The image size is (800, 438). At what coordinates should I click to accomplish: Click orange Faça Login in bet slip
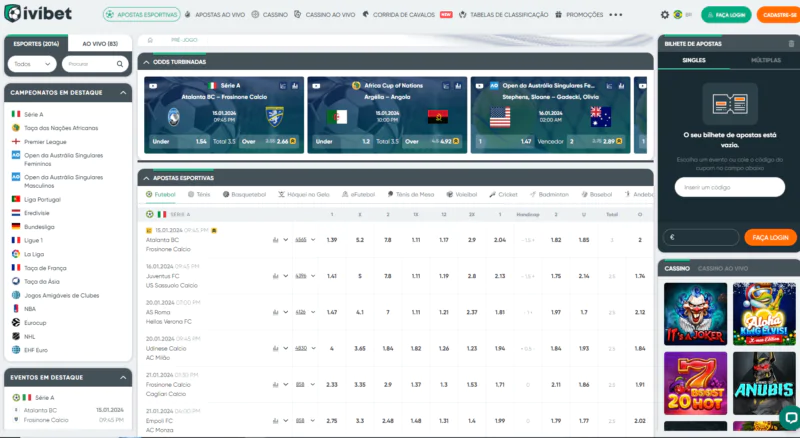[770, 237]
